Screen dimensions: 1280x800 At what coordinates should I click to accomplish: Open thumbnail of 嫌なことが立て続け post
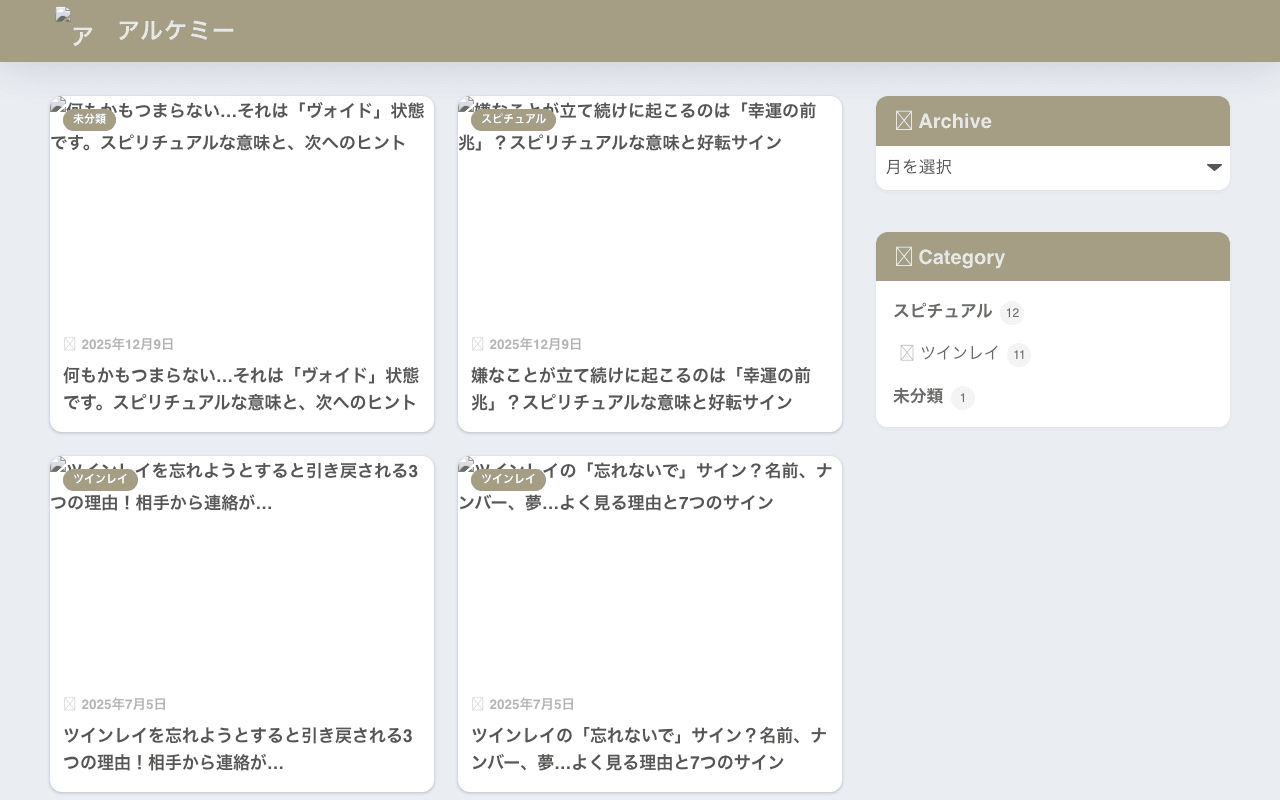click(x=650, y=210)
